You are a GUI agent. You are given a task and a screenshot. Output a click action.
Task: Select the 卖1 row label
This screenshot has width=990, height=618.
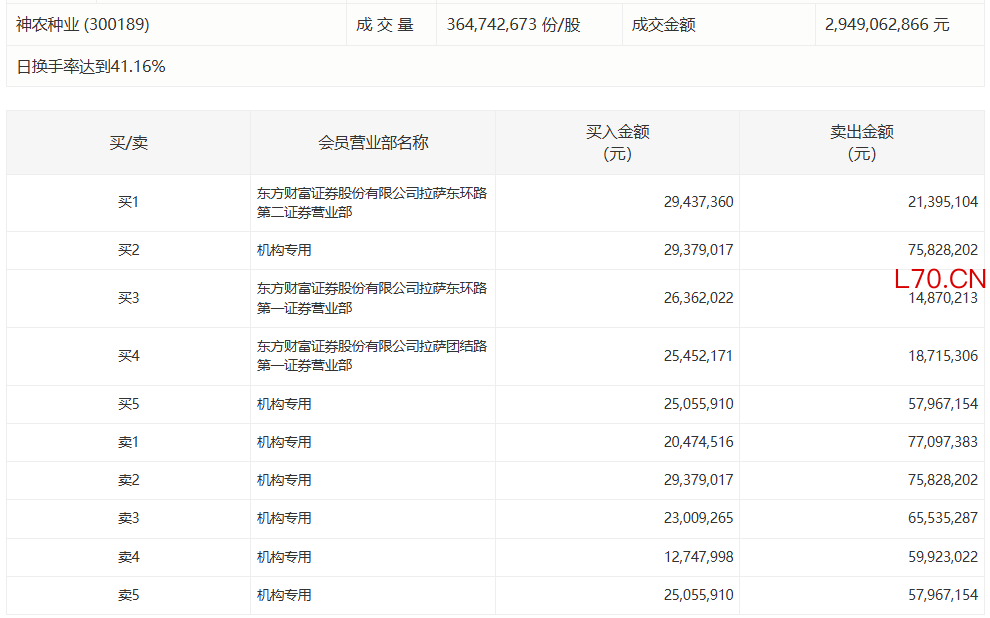(x=128, y=441)
